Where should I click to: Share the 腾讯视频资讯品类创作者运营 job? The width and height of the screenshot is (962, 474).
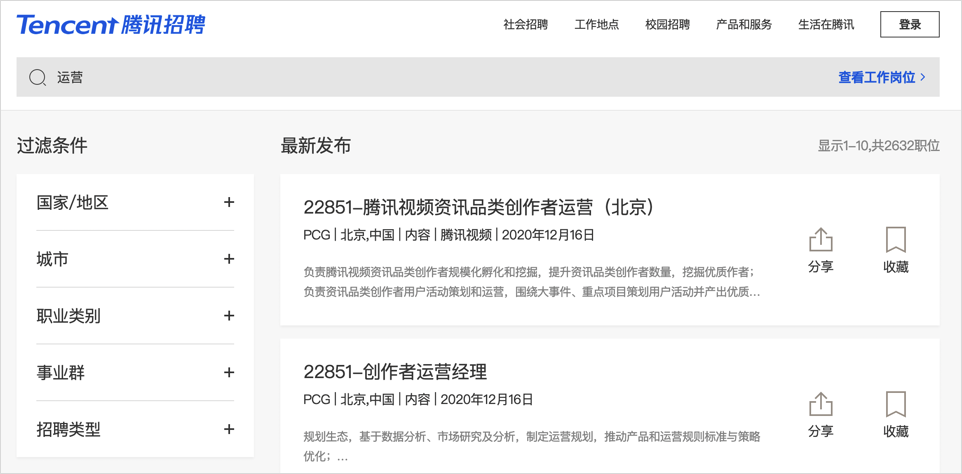[820, 250]
